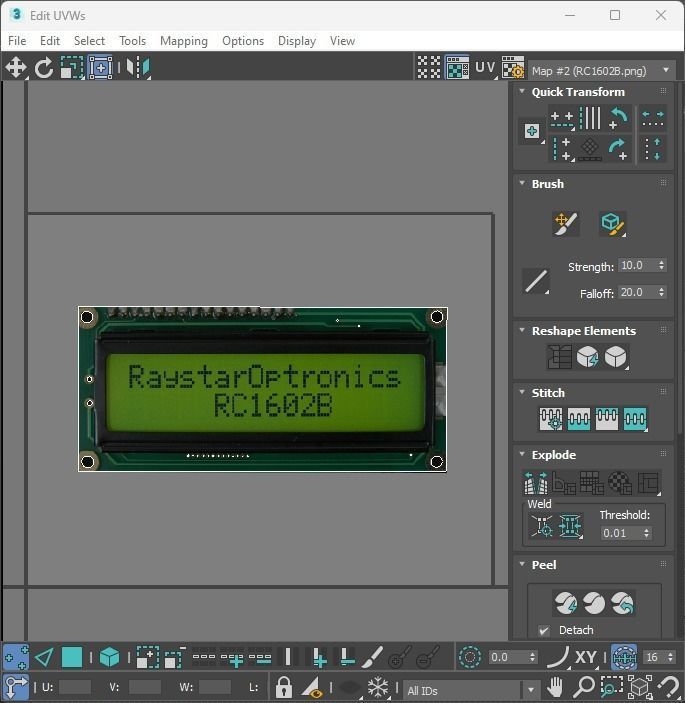Click the Target Weld icon
685x703 pixels.
click(x=542, y=525)
